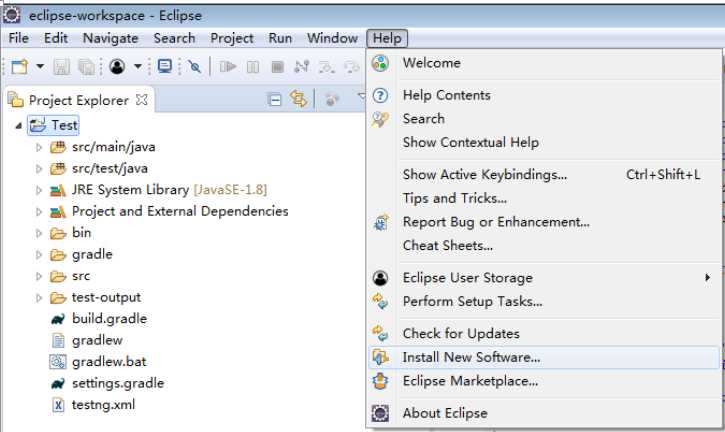This screenshot has width=725, height=432.
Task: Click the Project Explorer filter icon
Action: pyautogui.click(x=331, y=99)
